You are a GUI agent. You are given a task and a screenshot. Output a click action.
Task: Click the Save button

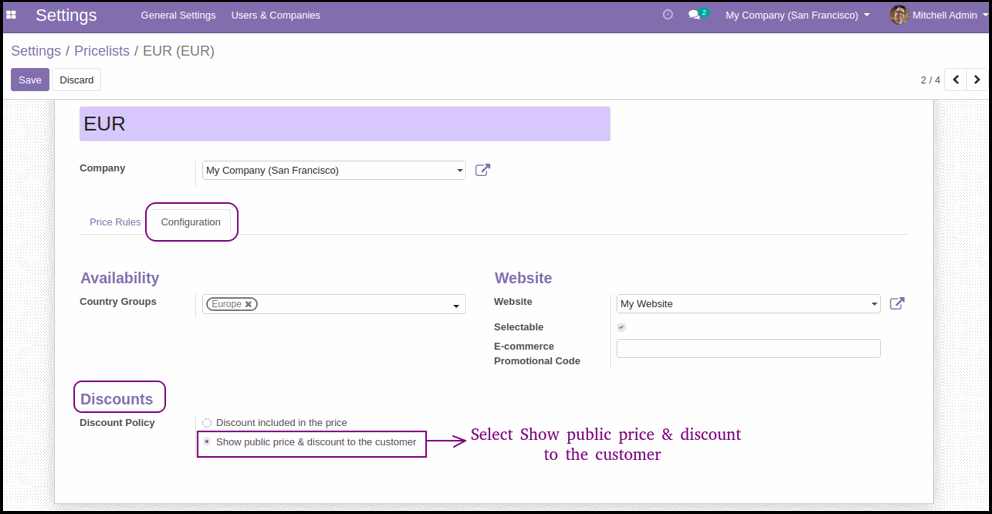pyautogui.click(x=30, y=80)
